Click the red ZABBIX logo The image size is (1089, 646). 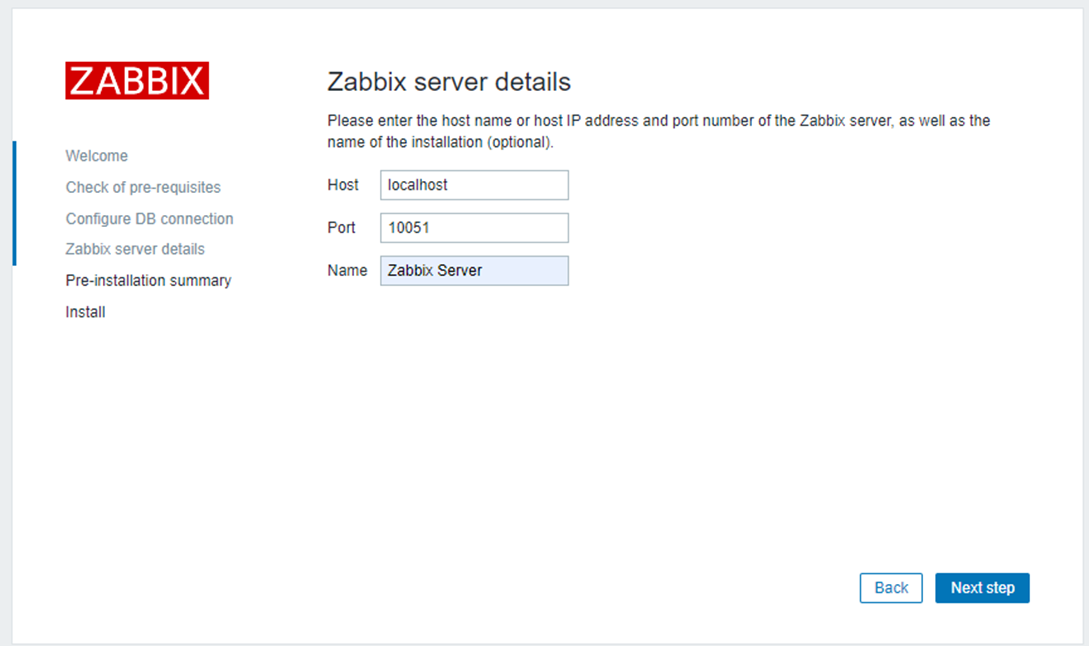[x=137, y=81]
